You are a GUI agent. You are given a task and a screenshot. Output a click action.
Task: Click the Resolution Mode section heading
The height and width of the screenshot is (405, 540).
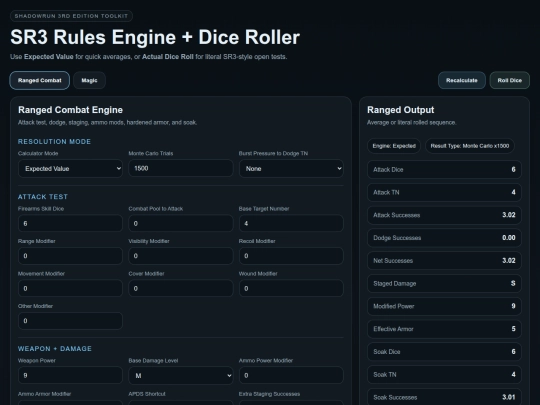tap(54, 142)
